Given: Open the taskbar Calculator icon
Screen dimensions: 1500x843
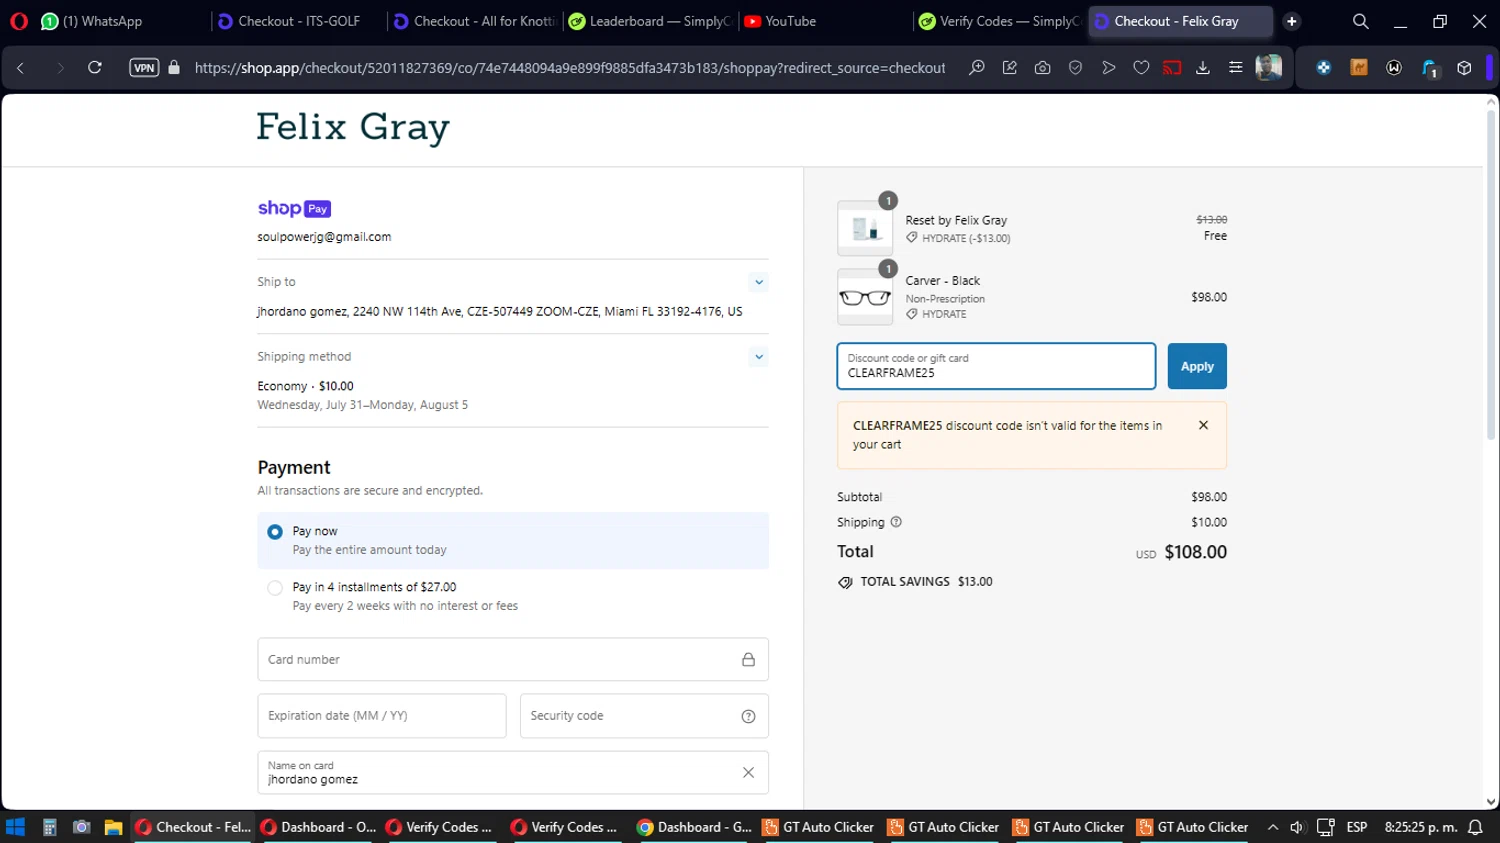Looking at the screenshot, I should click(49, 827).
